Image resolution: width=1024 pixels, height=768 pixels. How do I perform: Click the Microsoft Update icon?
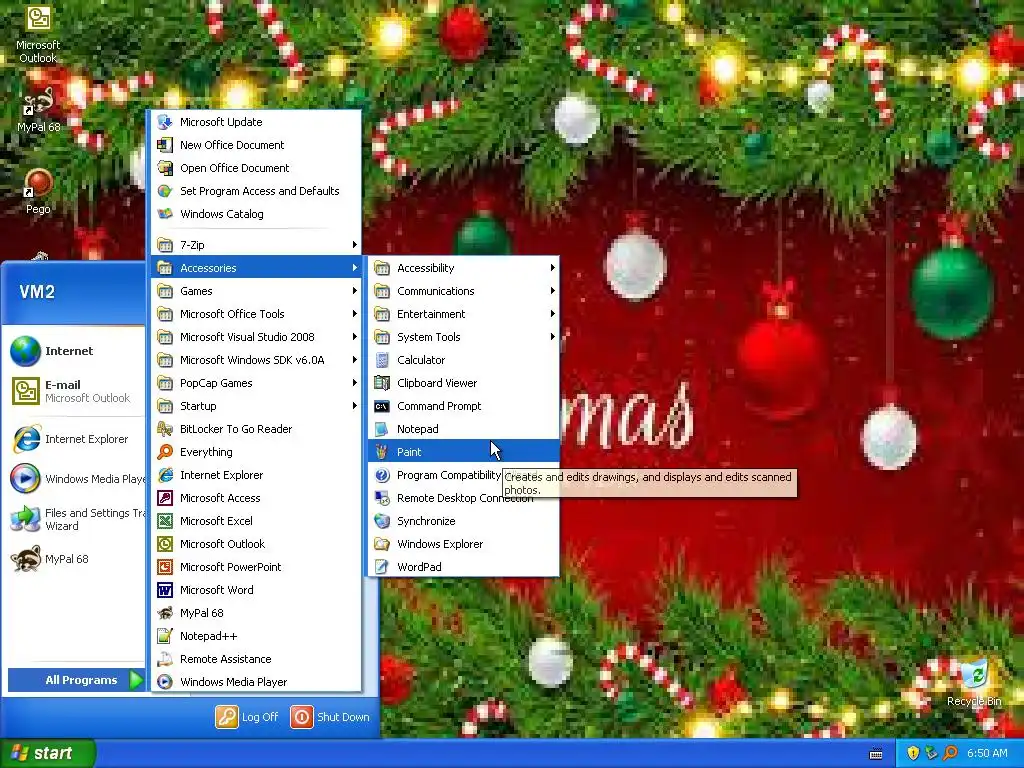pos(165,122)
